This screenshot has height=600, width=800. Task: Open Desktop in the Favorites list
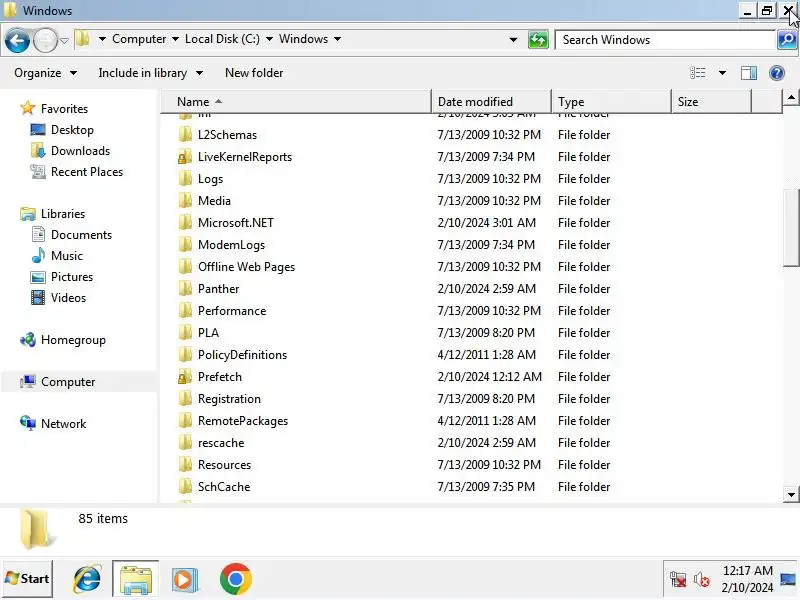pyautogui.click(x=72, y=130)
